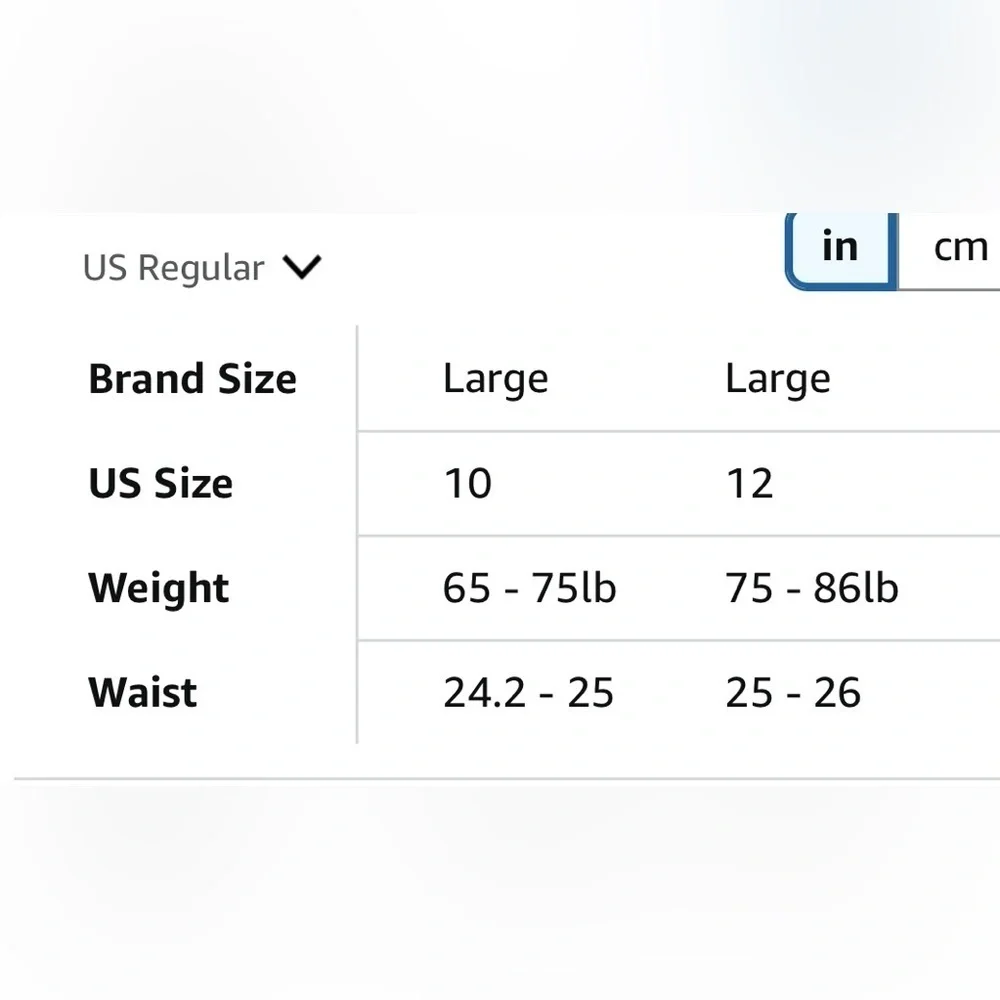The width and height of the screenshot is (1000, 1000).
Task: Switch measurement units to inches
Action: [x=841, y=251]
